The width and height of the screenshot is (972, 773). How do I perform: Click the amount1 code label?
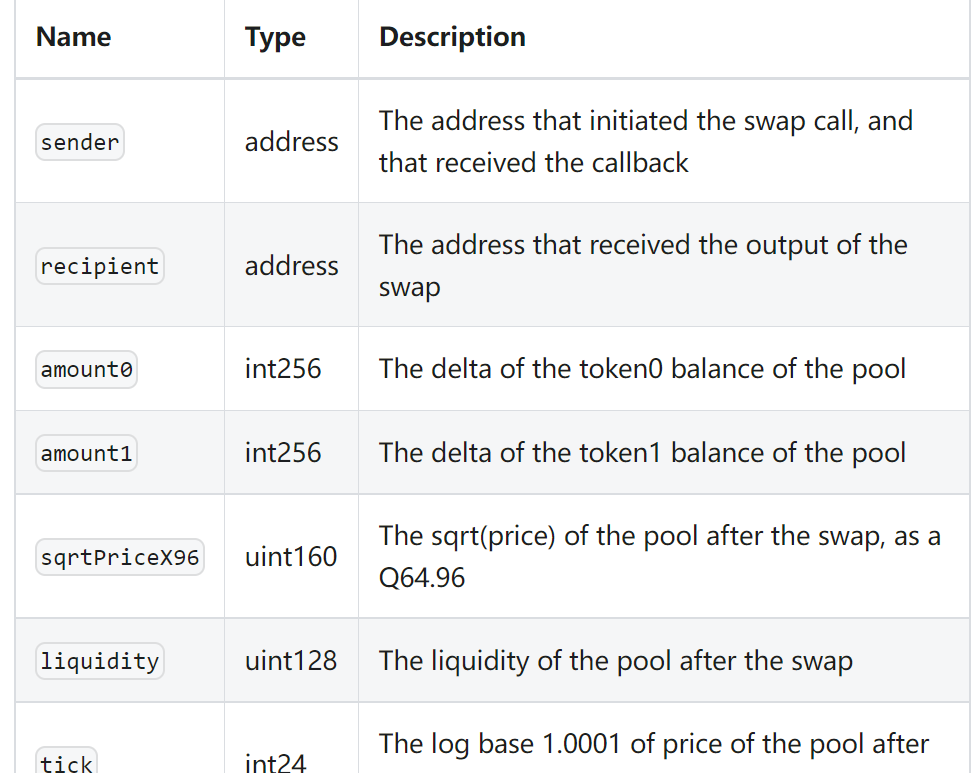click(87, 453)
